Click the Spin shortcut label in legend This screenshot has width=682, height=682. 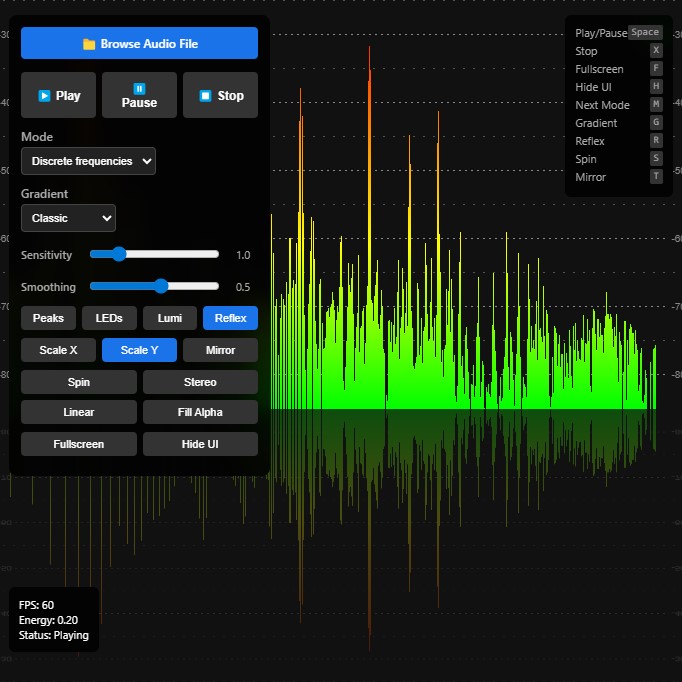click(586, 159)
